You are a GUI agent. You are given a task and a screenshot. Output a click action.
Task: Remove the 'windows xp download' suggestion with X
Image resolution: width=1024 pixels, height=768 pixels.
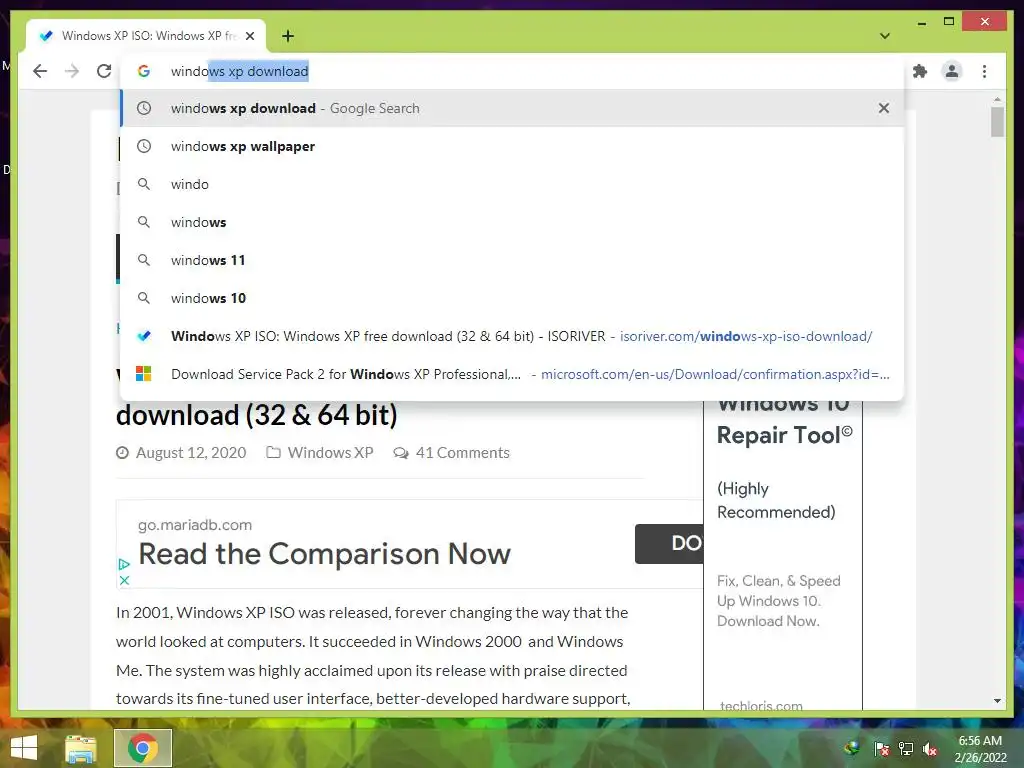(x=884, y=108)
